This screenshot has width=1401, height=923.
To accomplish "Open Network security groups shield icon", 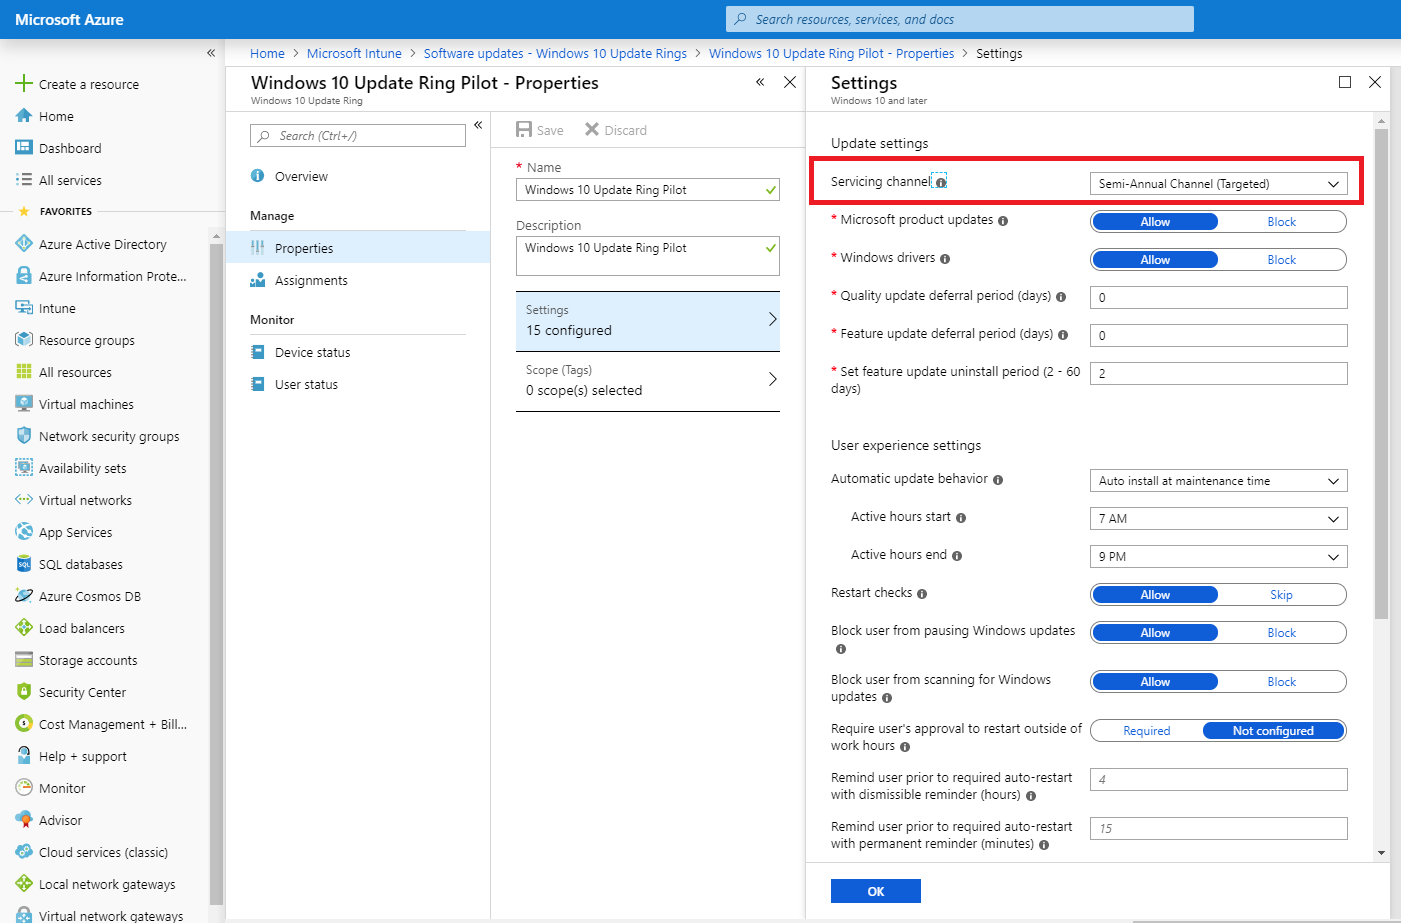I will tap(24, 436).
